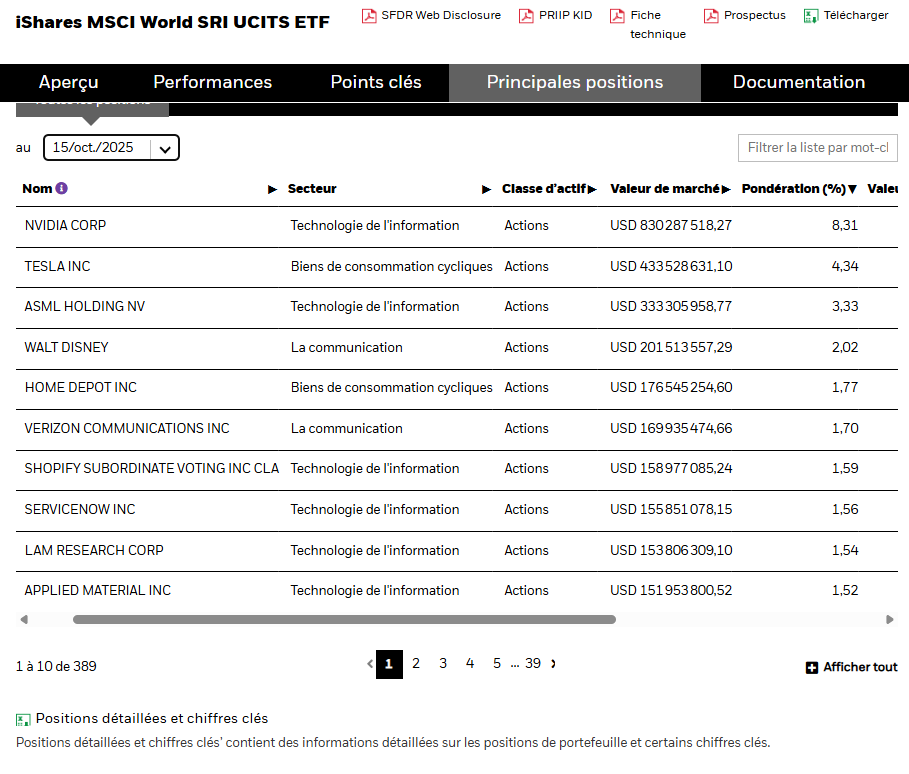Click the horizontal table scrollbar
The image size is (909, 774).
coord(344,620)
